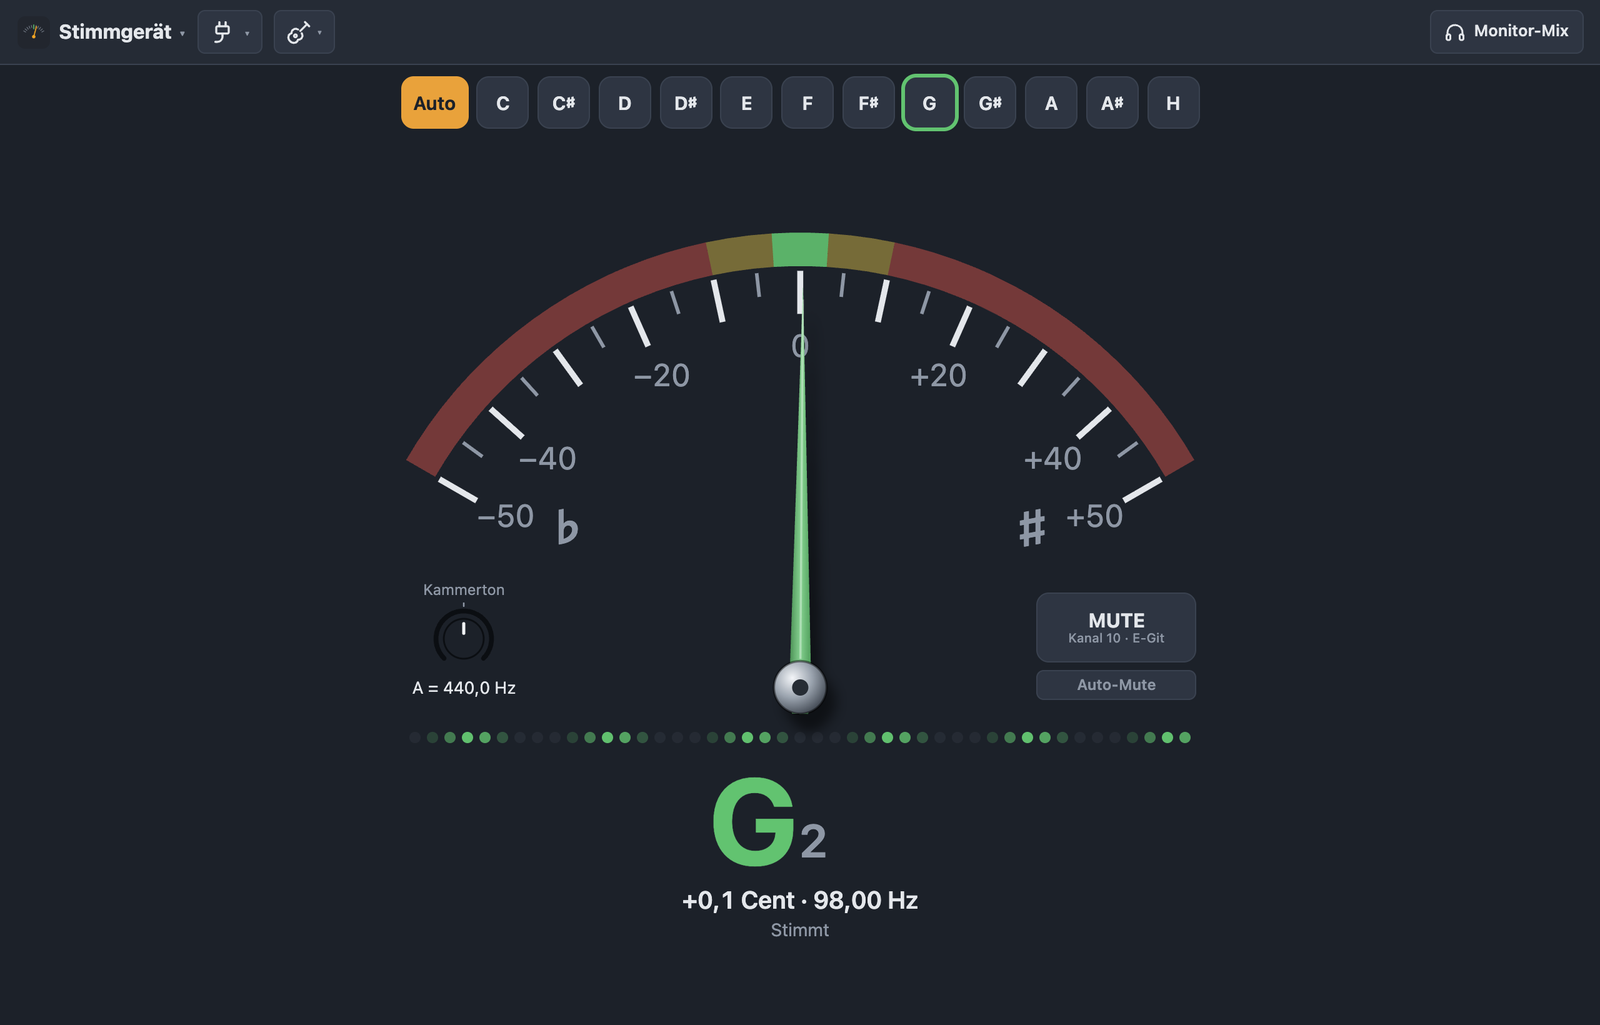1600x1025 pixels.
Task: Select note F#
Action: tap(868, 103)
